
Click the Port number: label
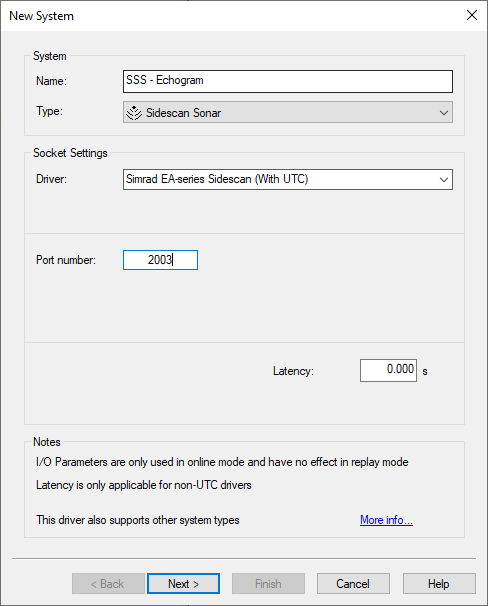coord(66,260)
